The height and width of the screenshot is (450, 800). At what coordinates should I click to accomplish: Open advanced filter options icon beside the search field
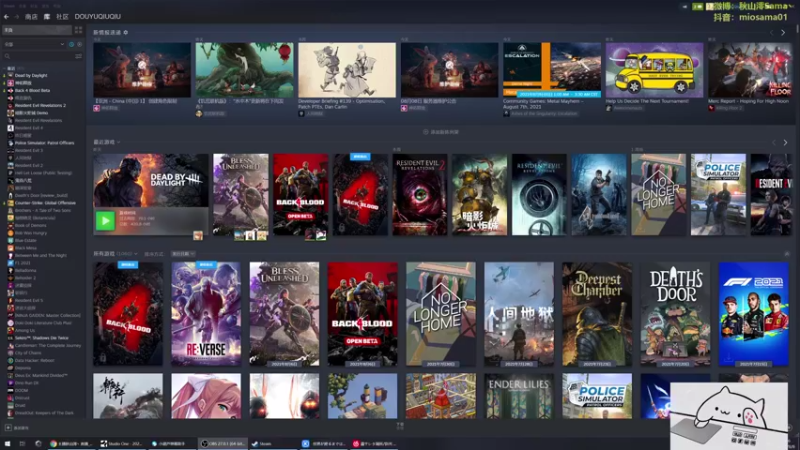pos(79,56)
